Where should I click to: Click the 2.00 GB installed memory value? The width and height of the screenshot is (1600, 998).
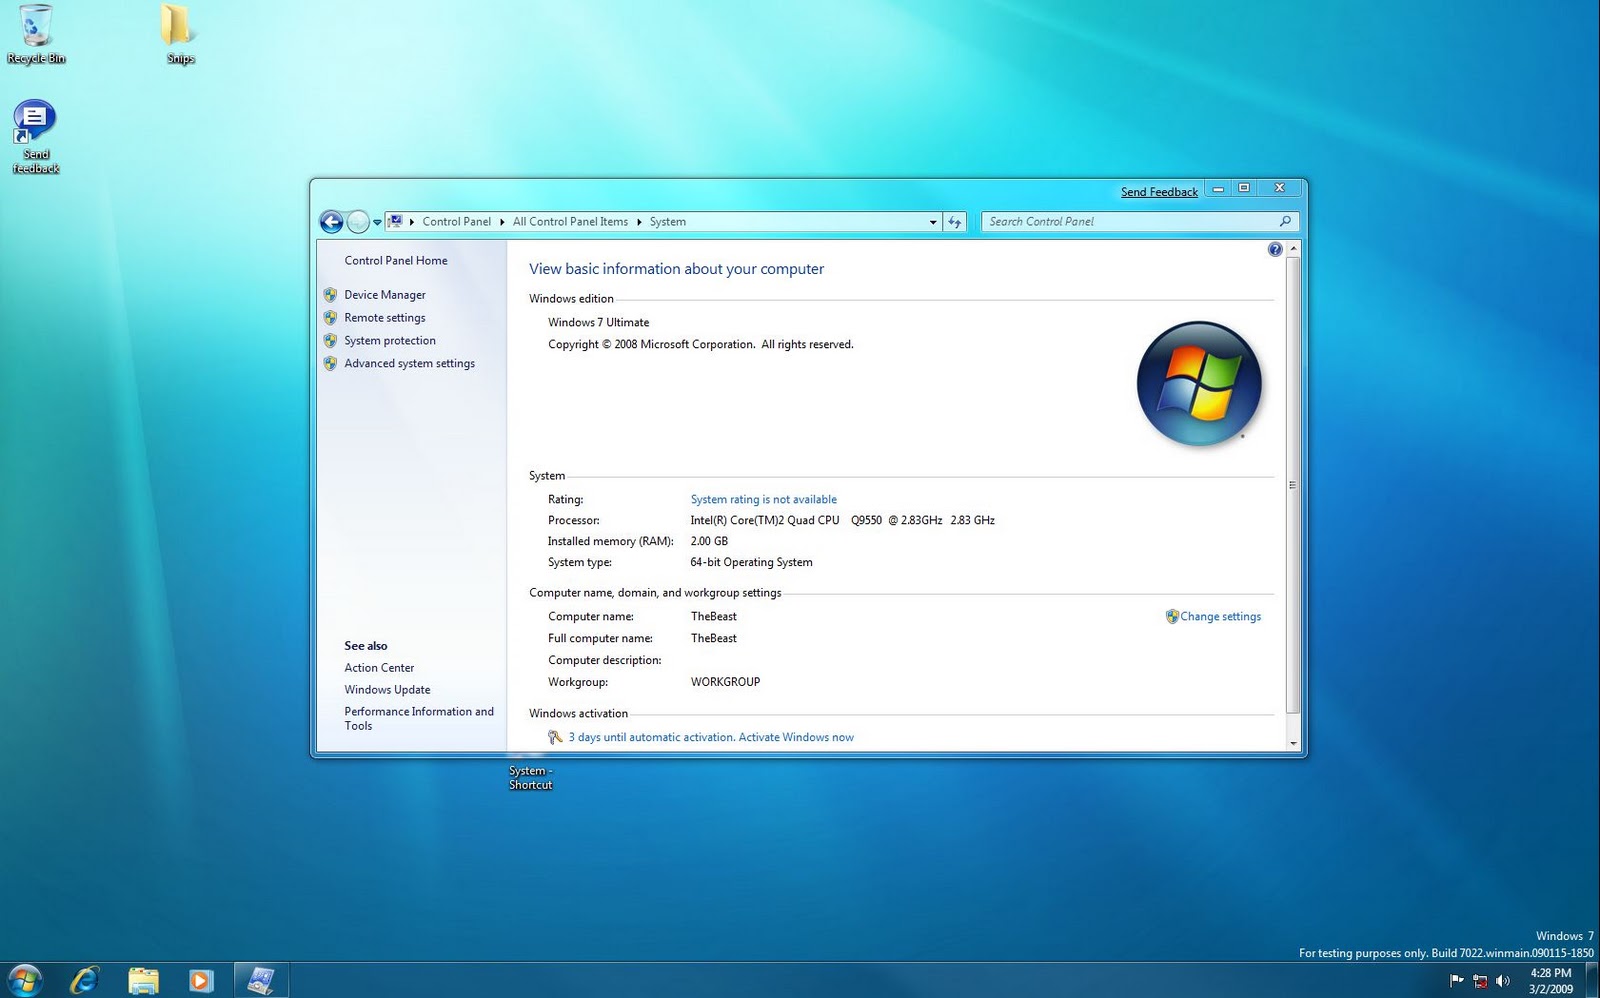click(x=709, y=542)
